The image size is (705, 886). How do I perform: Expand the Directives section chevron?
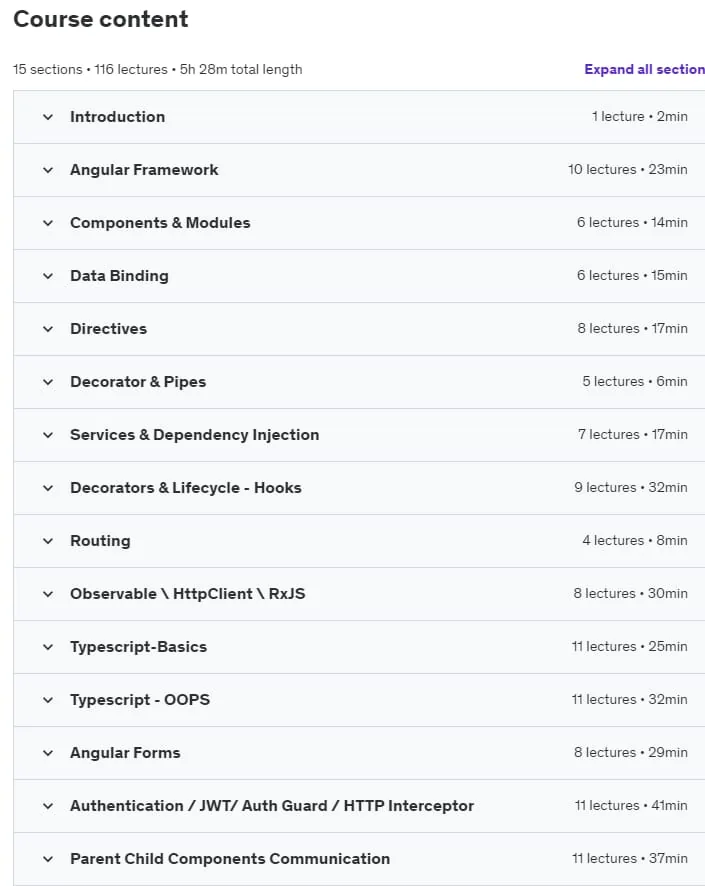[x=48, y=329]
